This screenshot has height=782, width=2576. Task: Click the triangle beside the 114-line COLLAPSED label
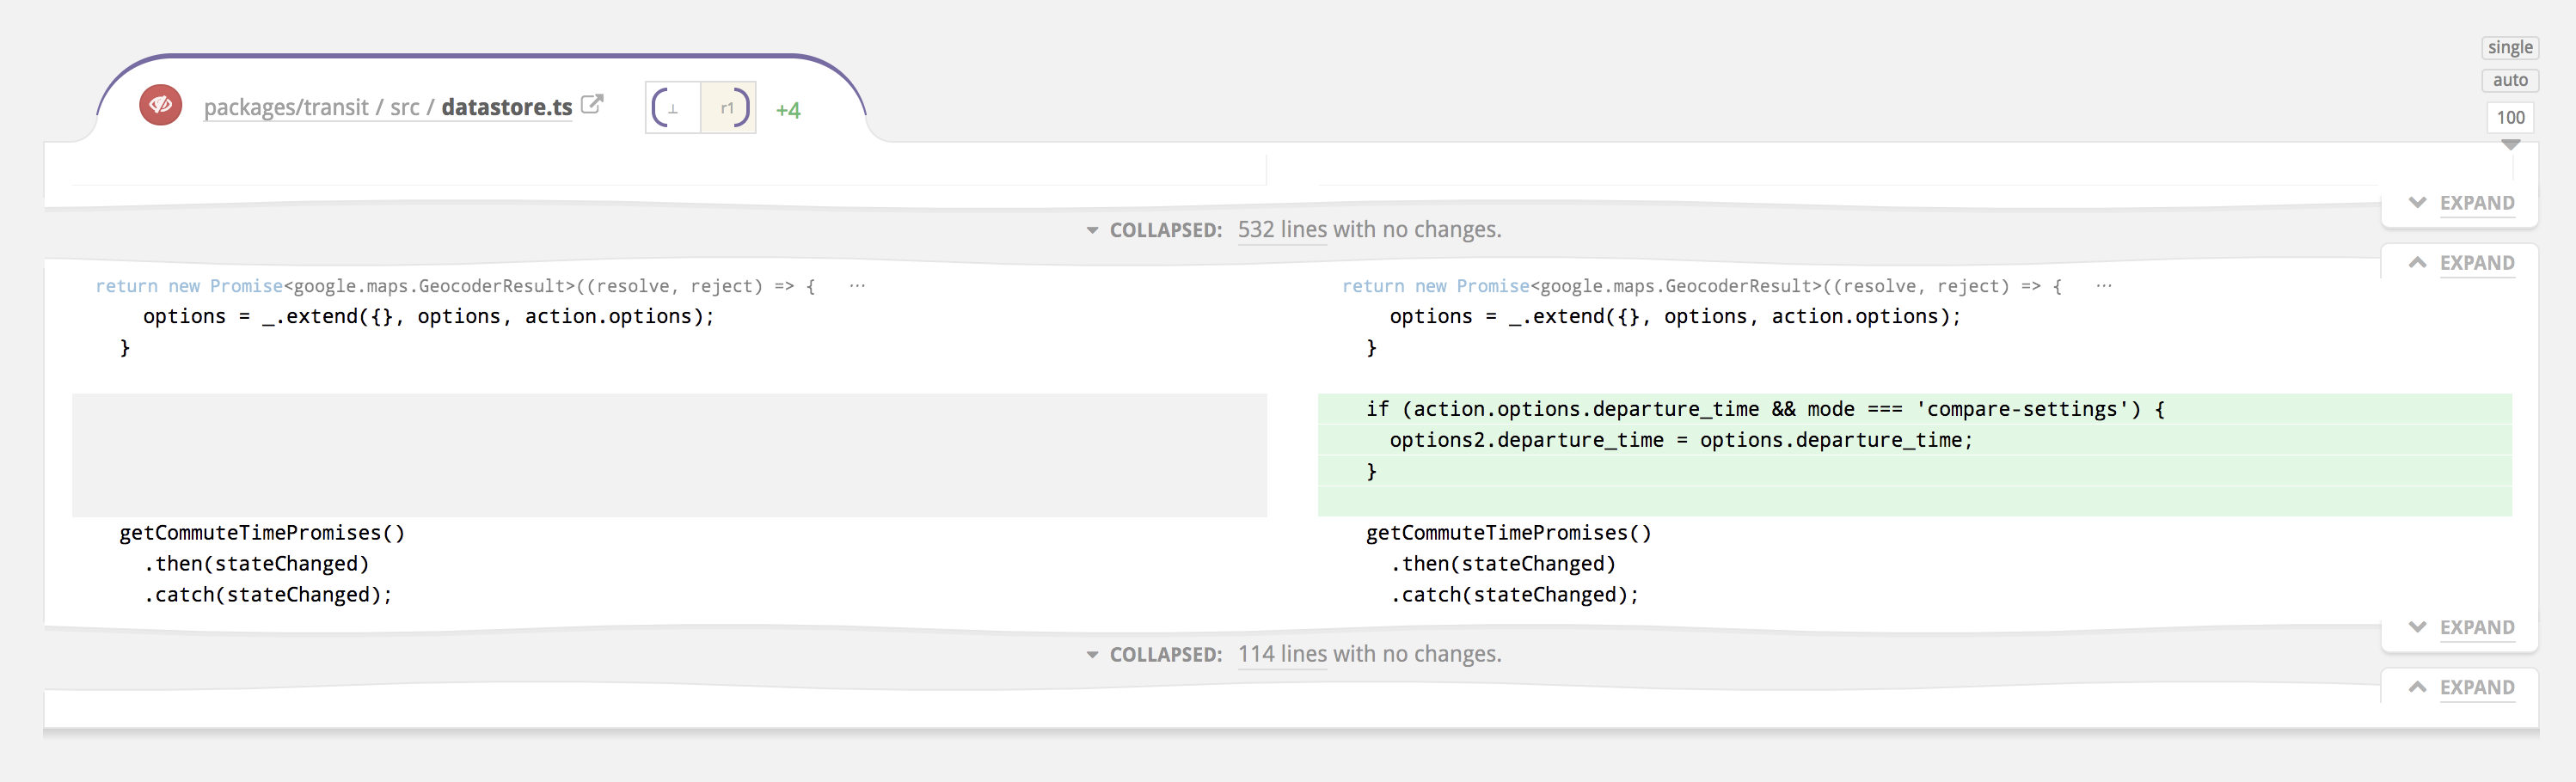click(x=1092, y=655)
